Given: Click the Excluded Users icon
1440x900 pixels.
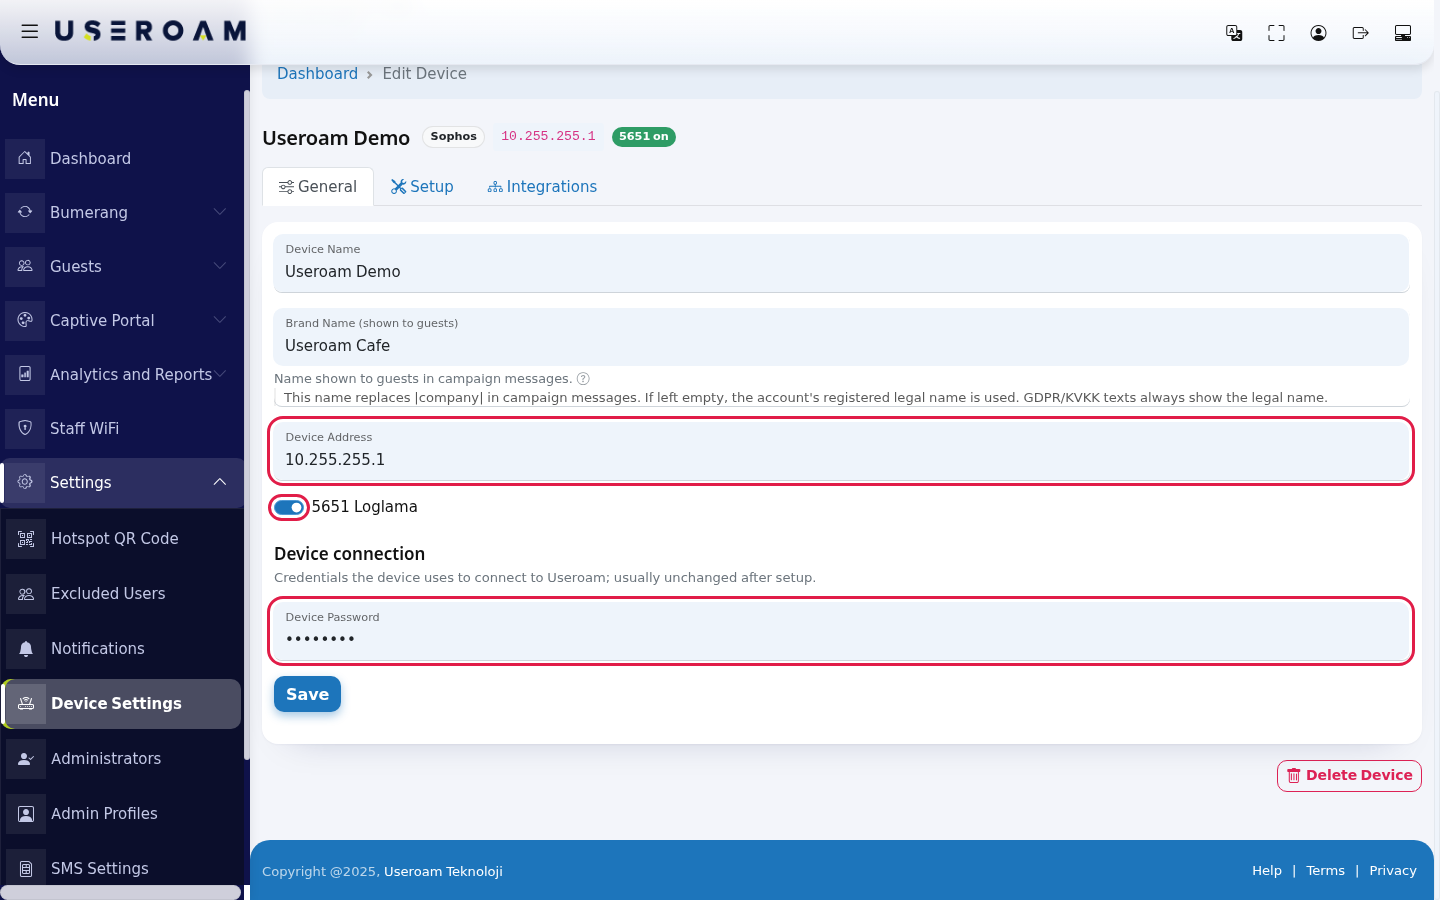Looking at the screenshot, I should (x=26, y=594).
